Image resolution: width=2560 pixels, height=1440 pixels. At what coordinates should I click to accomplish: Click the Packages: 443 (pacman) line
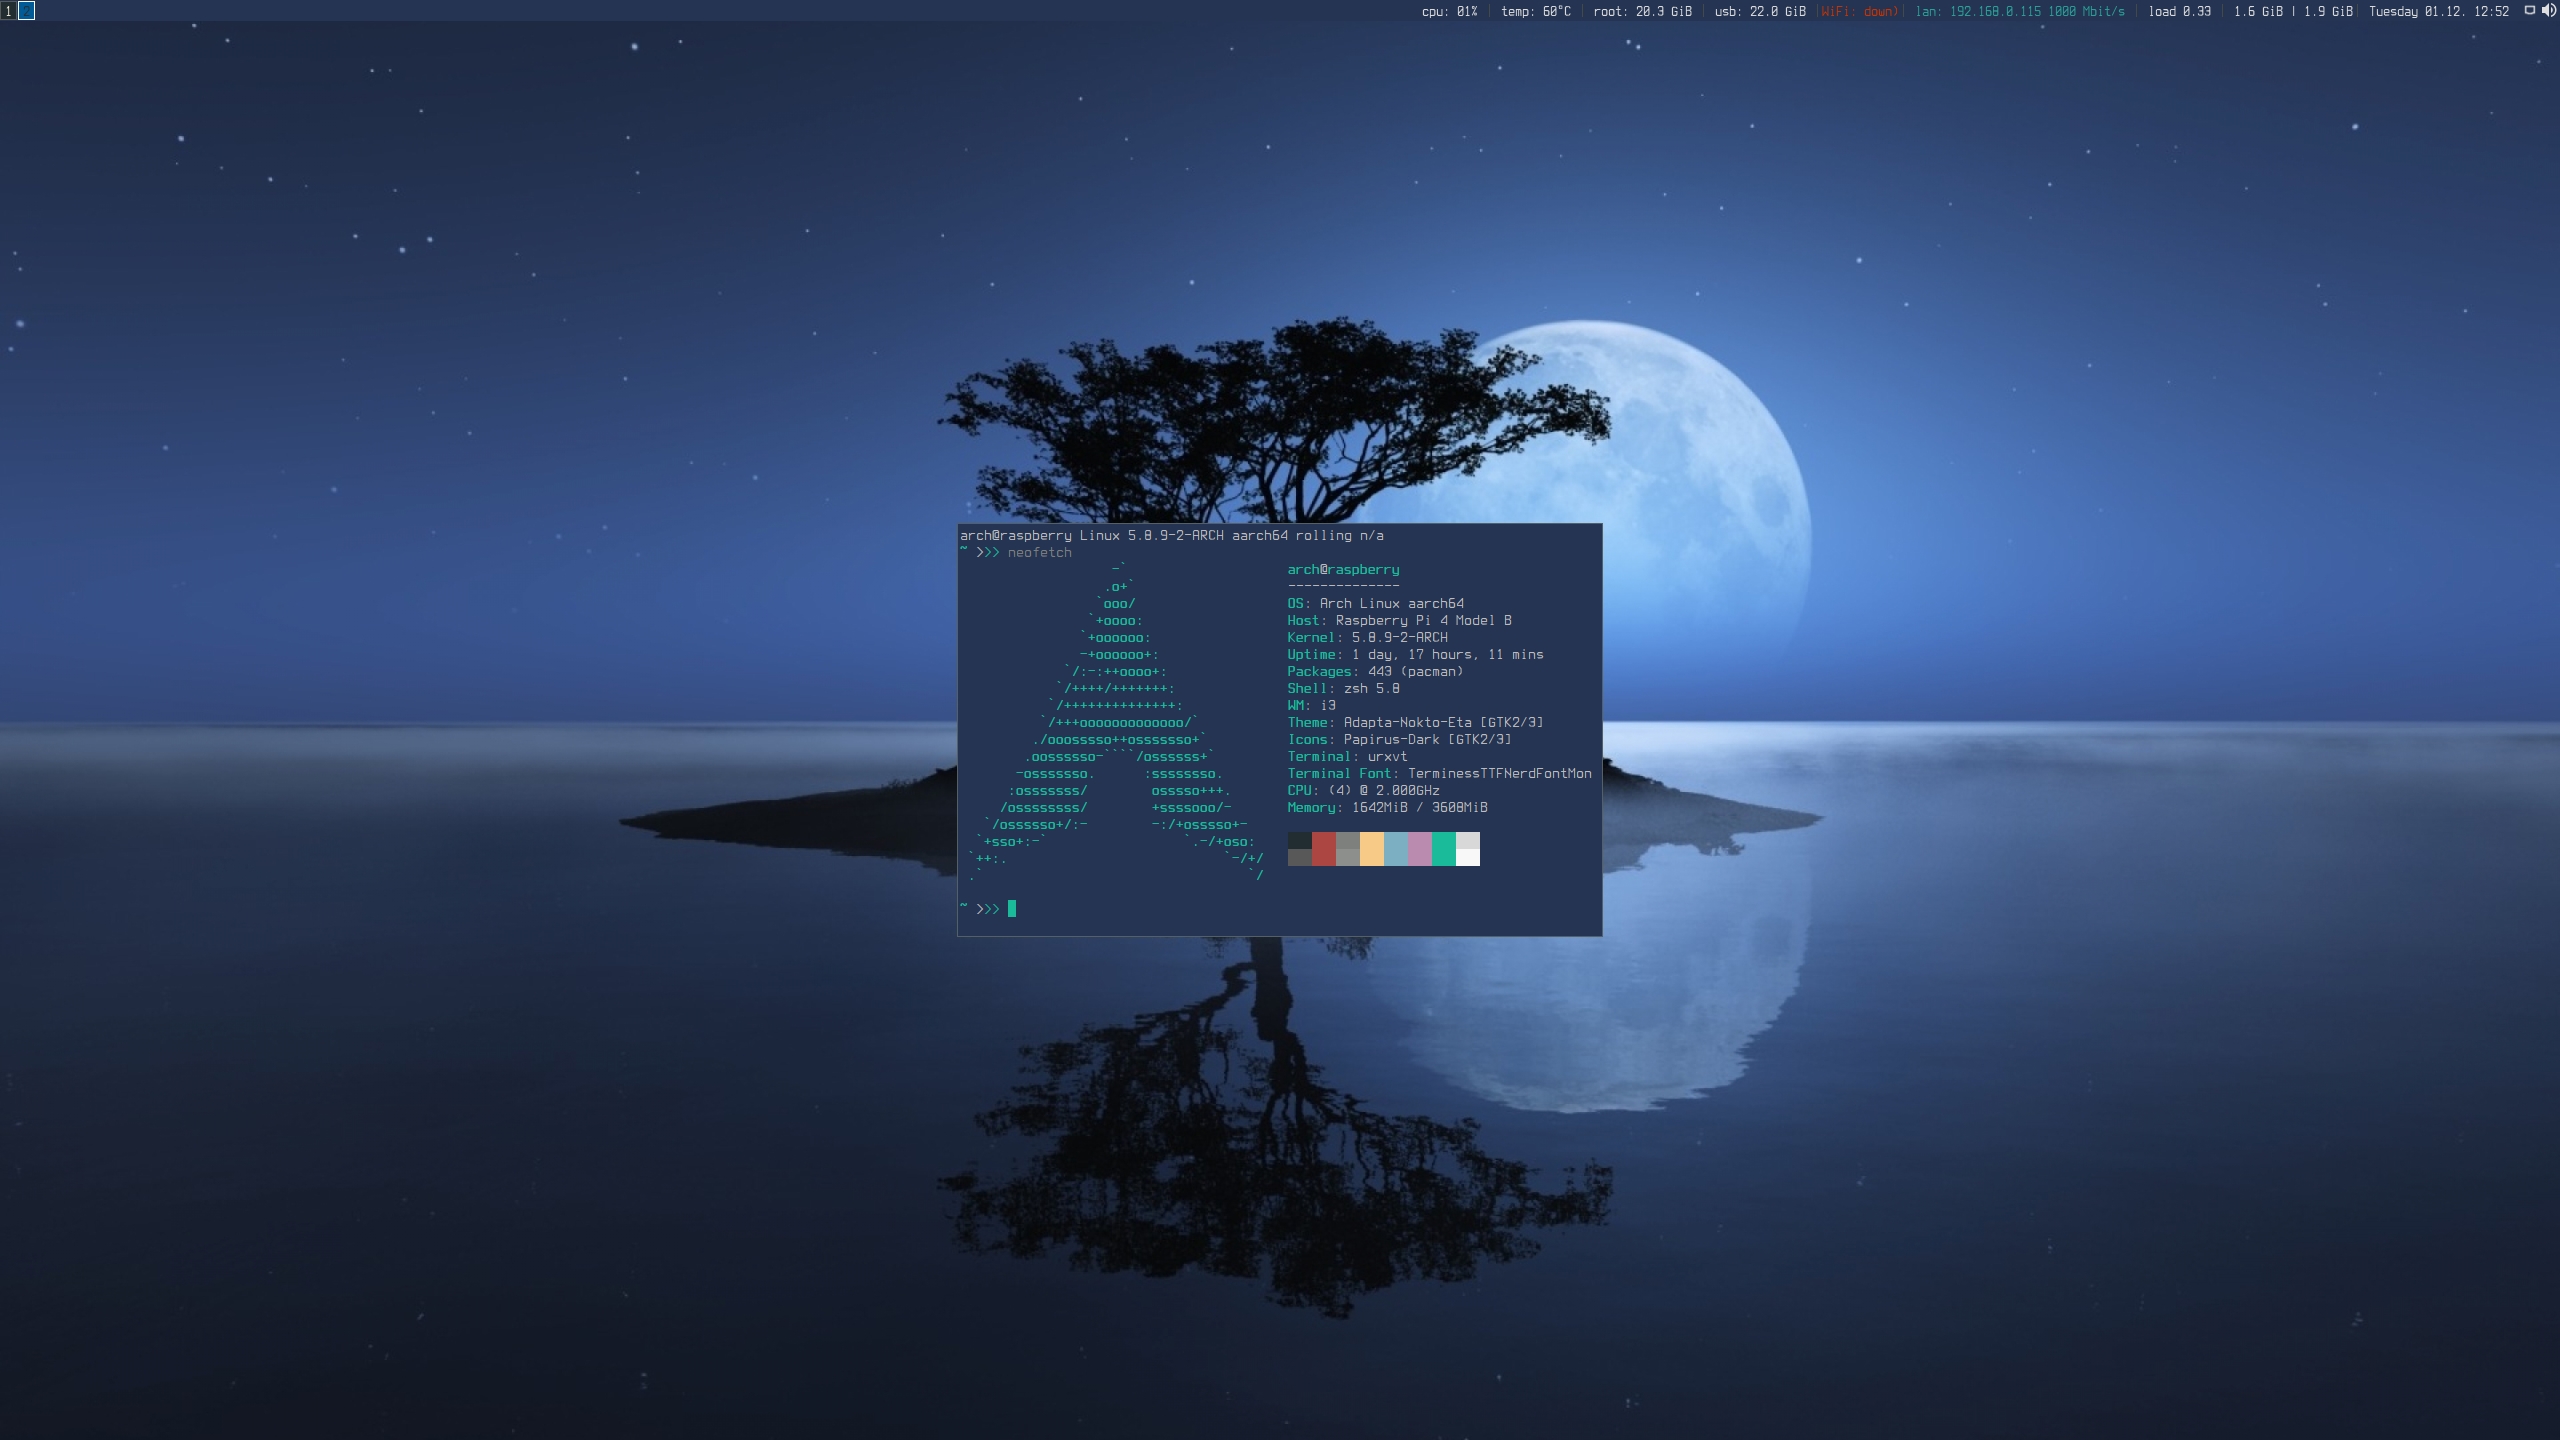(x=1376, y=672)
